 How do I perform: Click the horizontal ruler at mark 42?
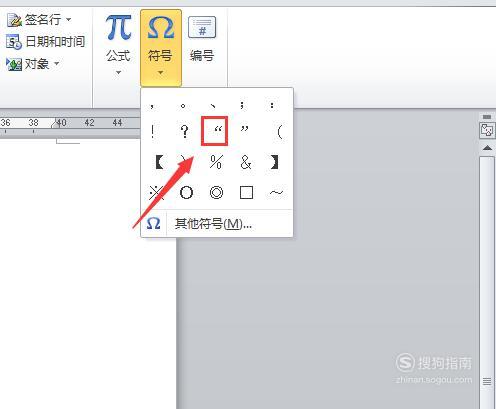tap(89, 123)
